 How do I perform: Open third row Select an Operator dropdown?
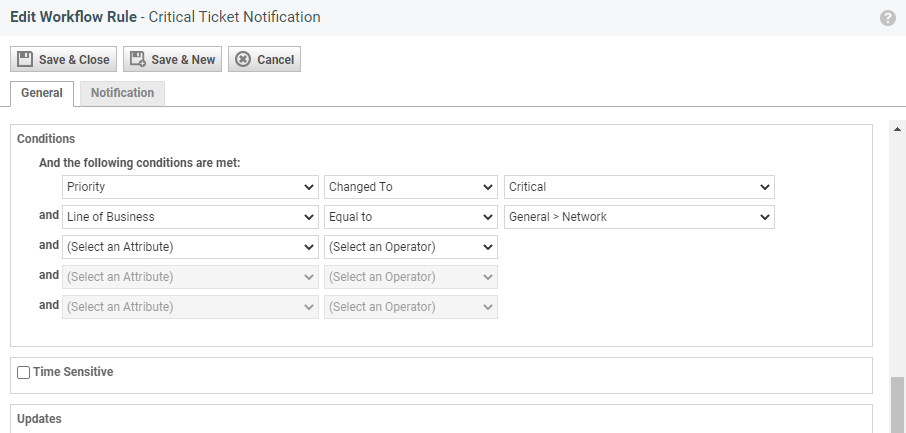pyautogui.click(x=410, y=247)
